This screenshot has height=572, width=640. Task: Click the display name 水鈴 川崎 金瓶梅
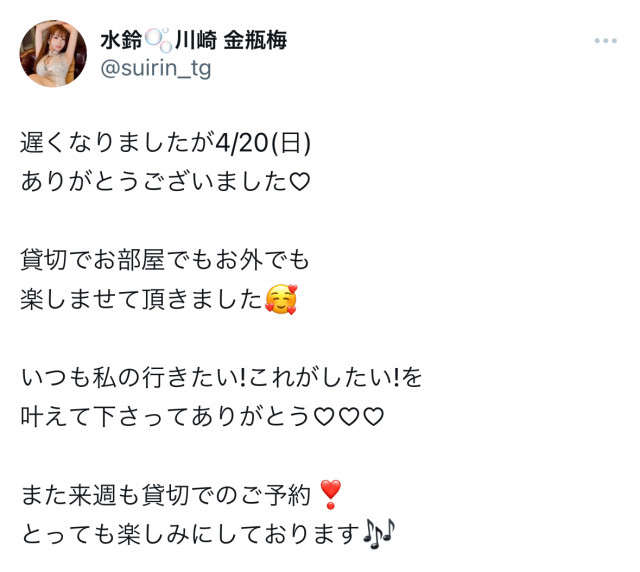click(193, 40)
